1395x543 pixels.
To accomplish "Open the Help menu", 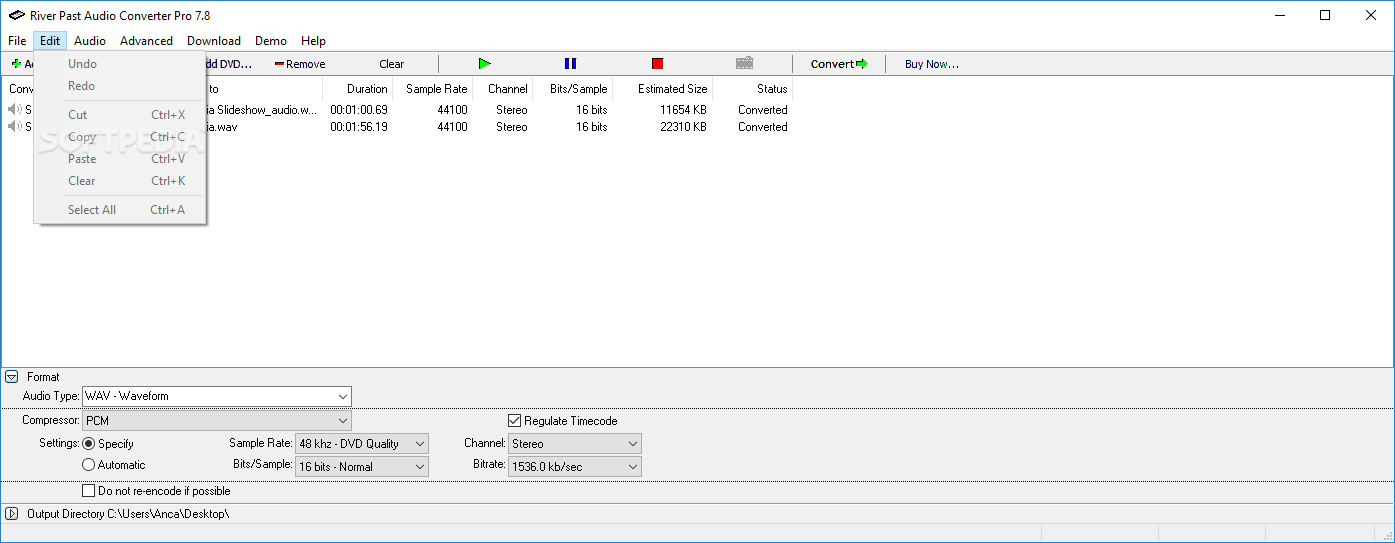I will pyautogui.click(x=314, y=41).
